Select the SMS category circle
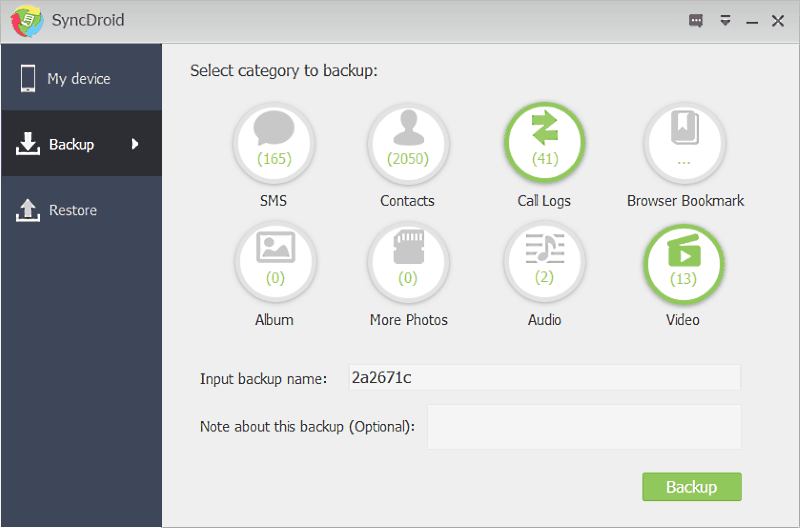This screenshot has width=800, height=528. pos(274,143)
